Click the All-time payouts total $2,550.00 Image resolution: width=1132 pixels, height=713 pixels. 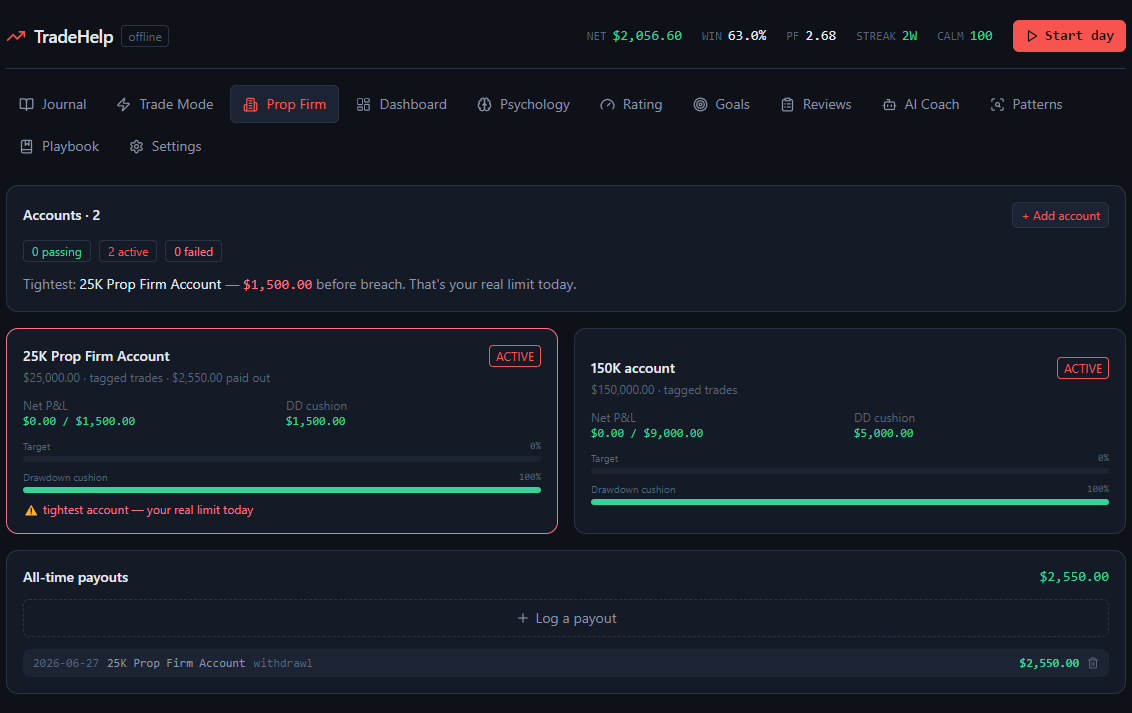click(x=1074, y=577)
